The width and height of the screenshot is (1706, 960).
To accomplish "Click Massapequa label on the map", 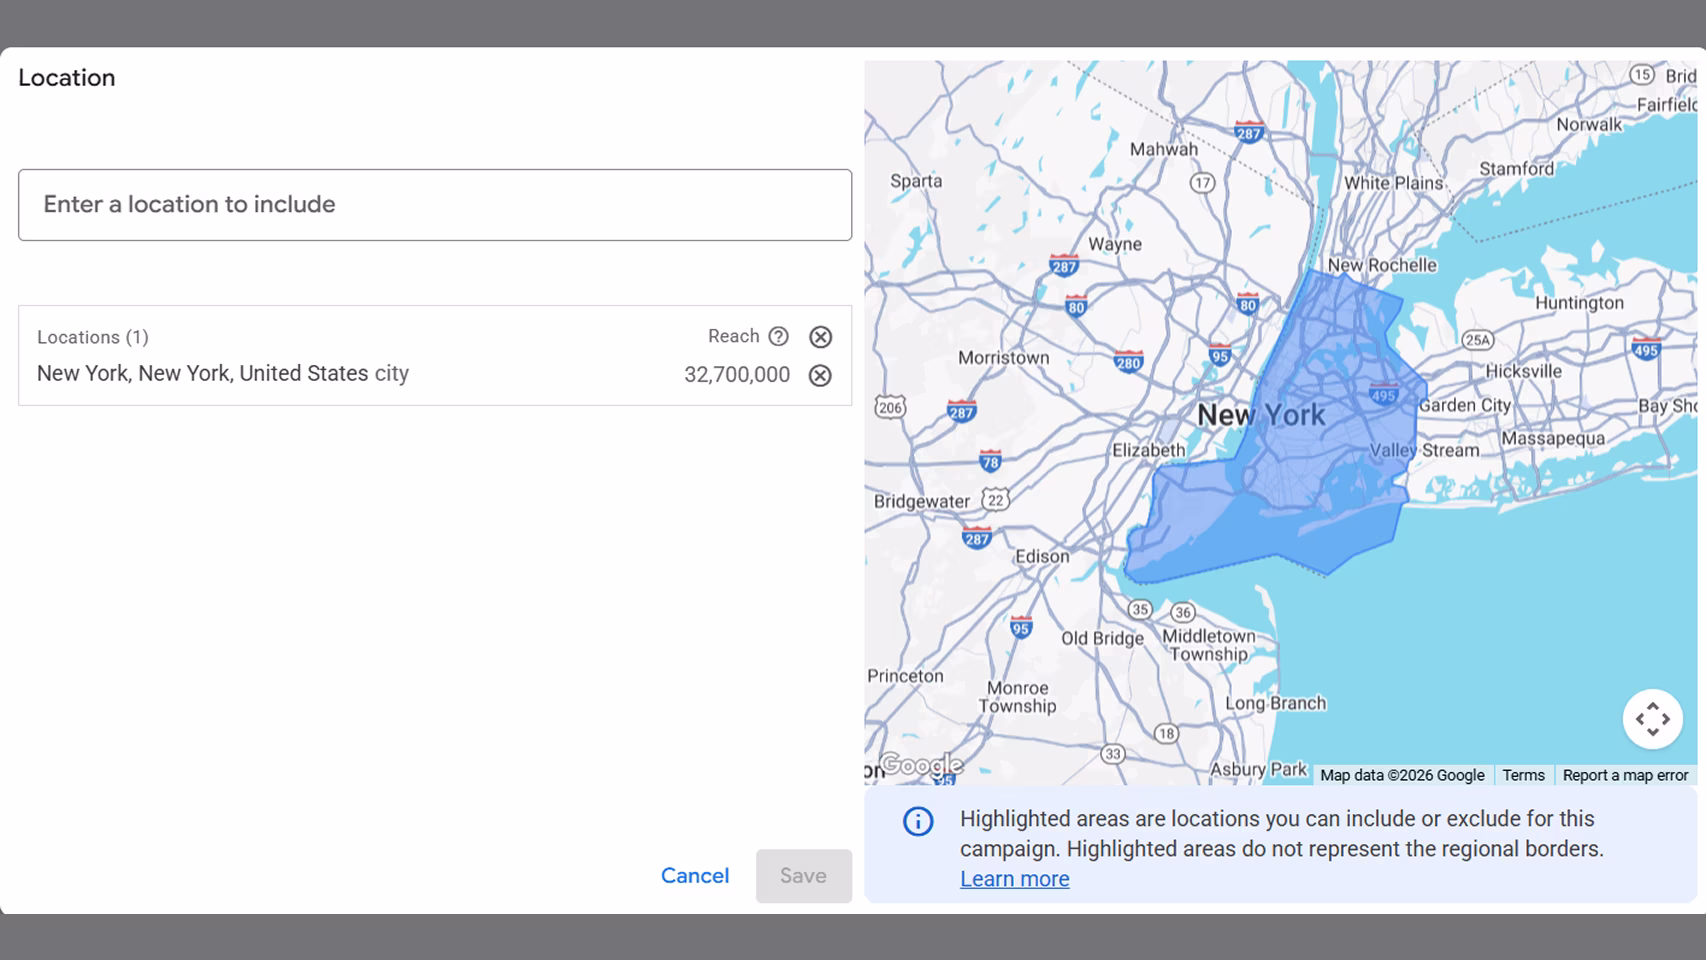I will click(x=1553, y=438).
